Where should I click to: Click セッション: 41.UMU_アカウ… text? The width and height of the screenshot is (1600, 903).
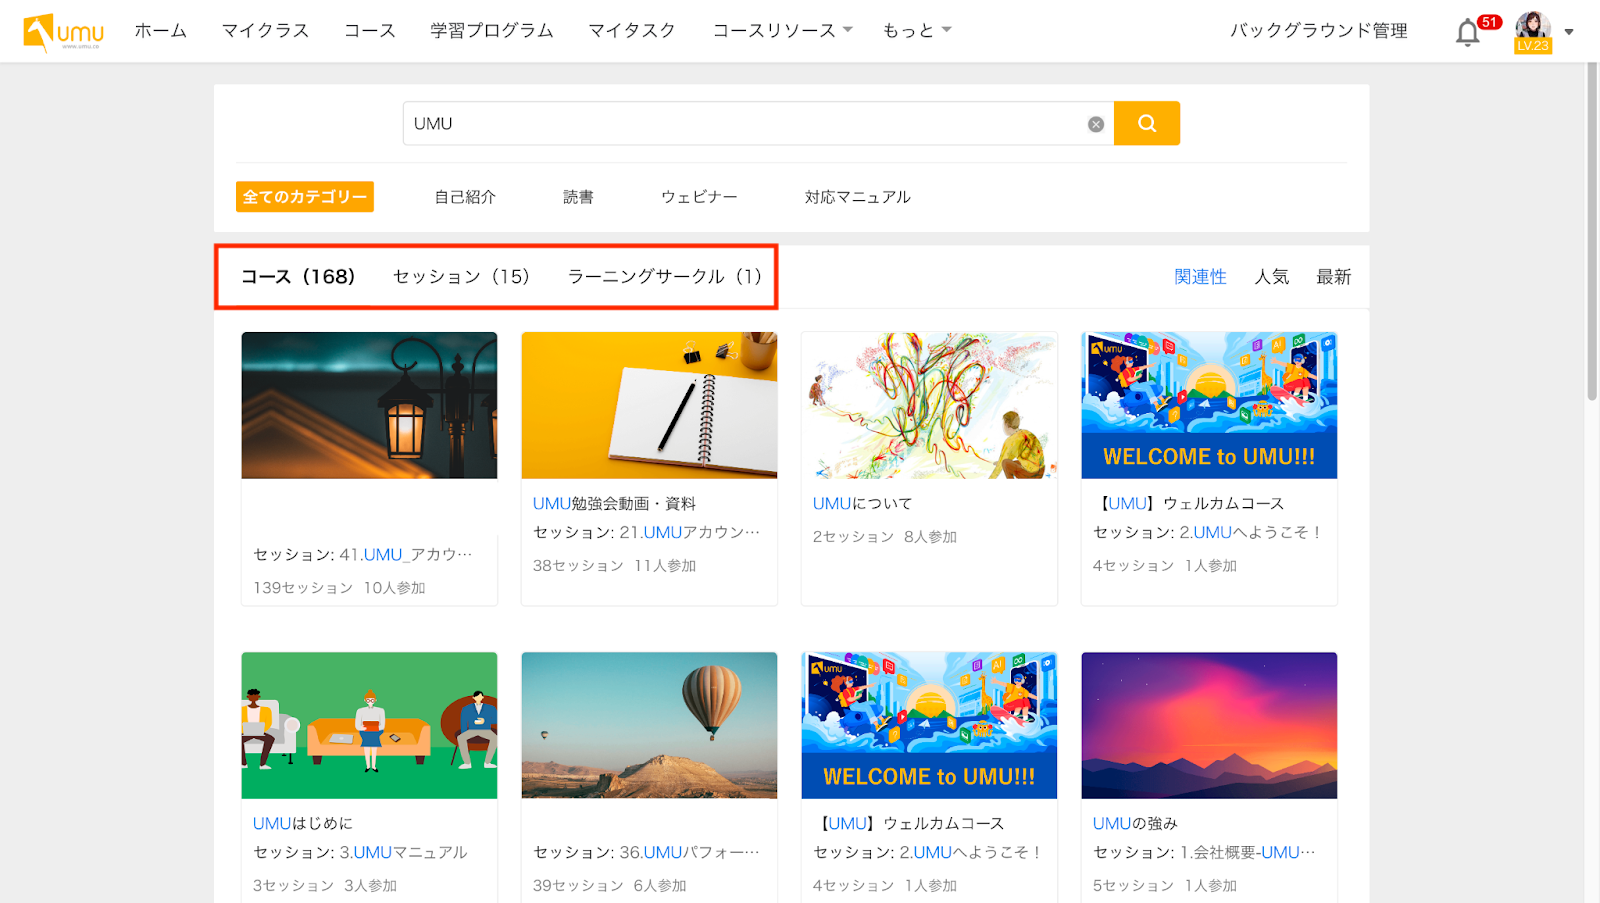[x=362, y=555]
